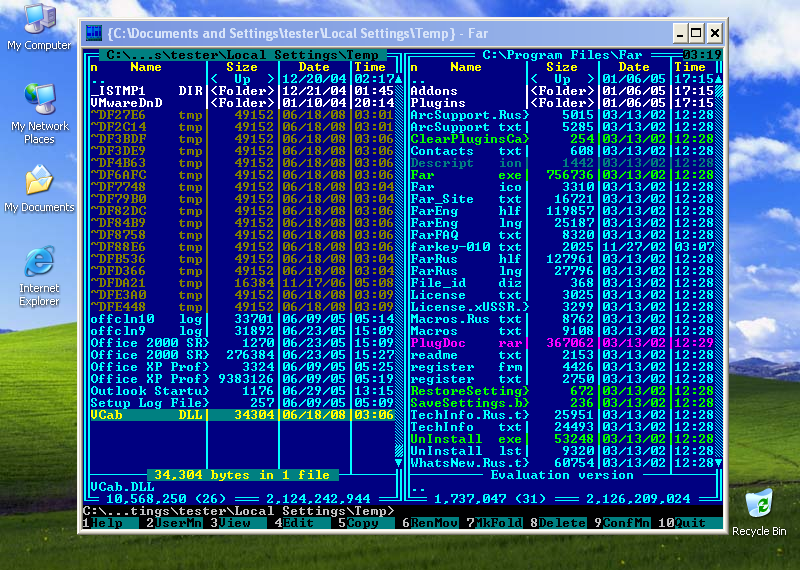Click right panel Size column header
Screen dimensions: 800x570
coord(561,67)
